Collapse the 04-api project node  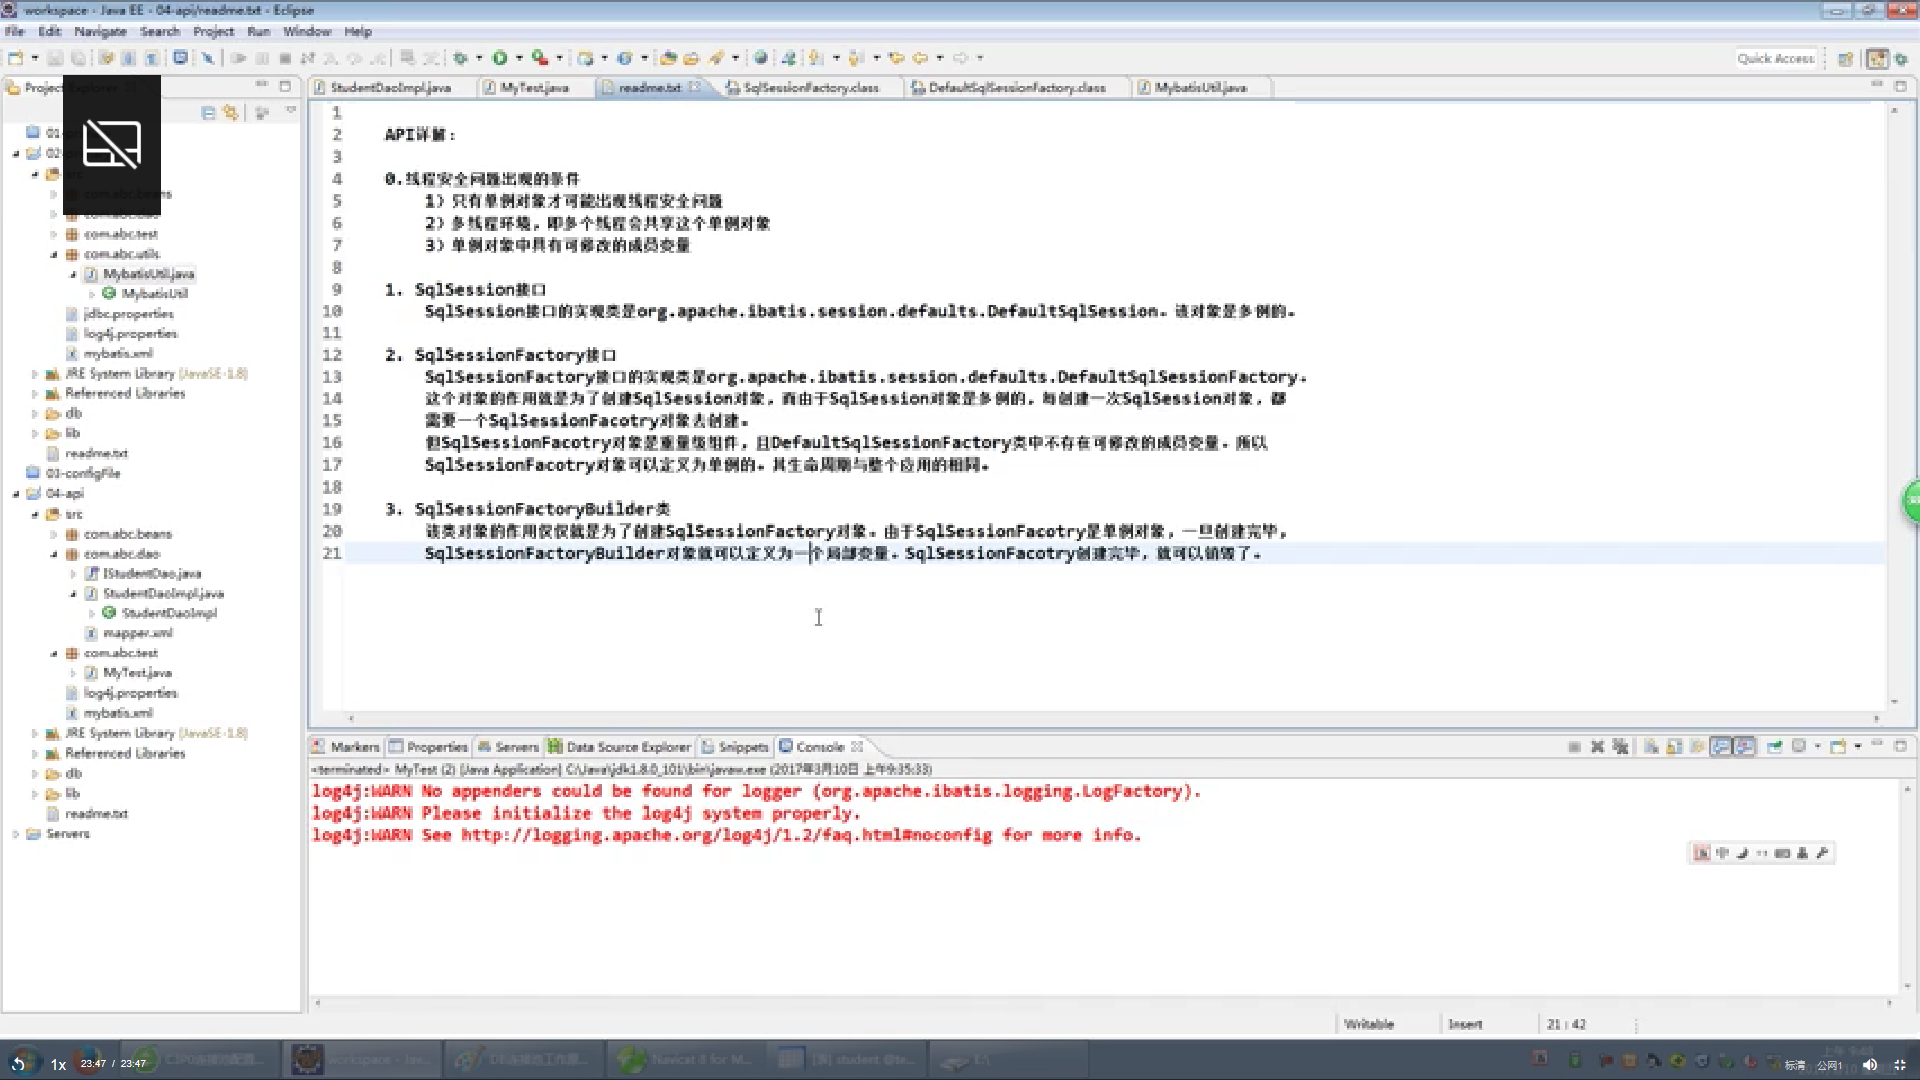pyautogui.click(x=16, y=493)
